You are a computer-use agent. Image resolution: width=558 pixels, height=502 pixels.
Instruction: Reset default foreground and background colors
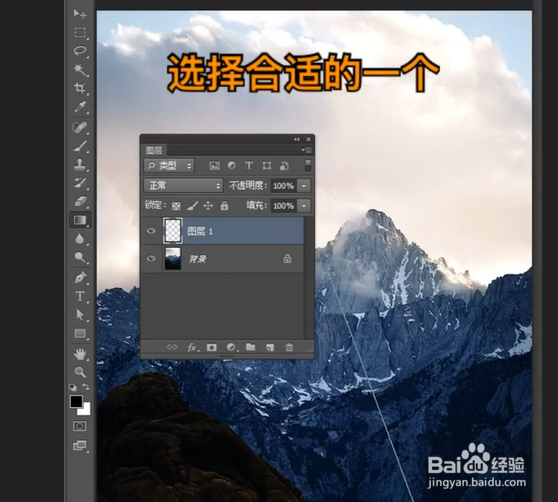point(73,387)
